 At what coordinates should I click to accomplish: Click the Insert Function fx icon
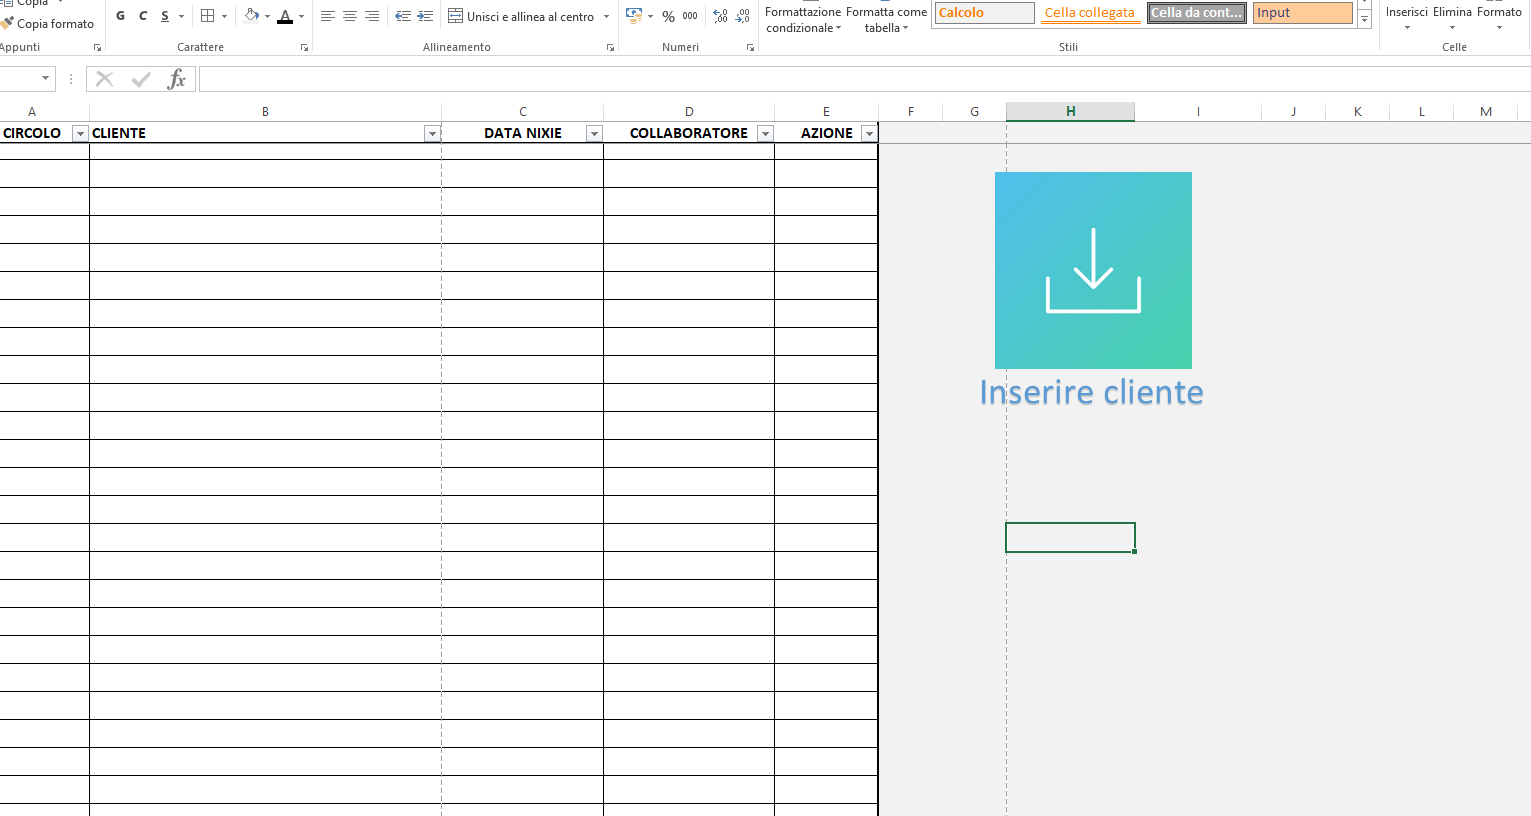point(176,79)
